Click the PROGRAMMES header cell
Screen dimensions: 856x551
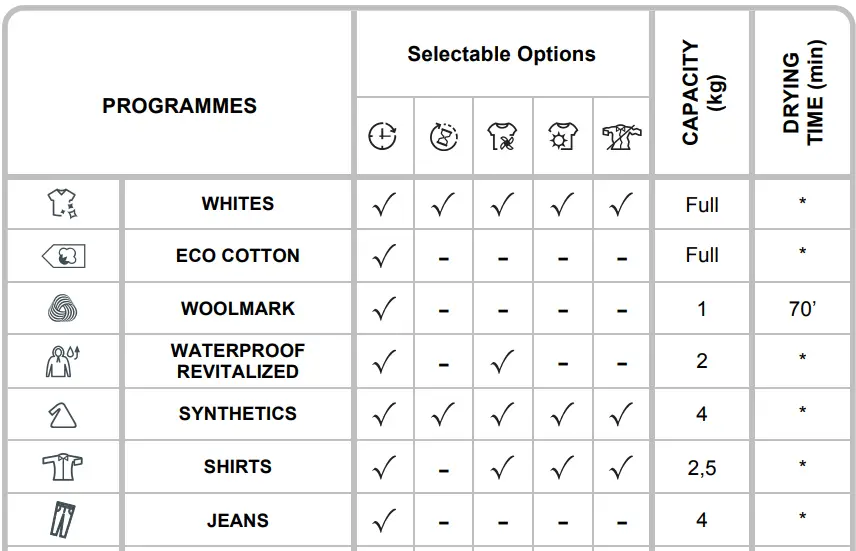(179, 105)
